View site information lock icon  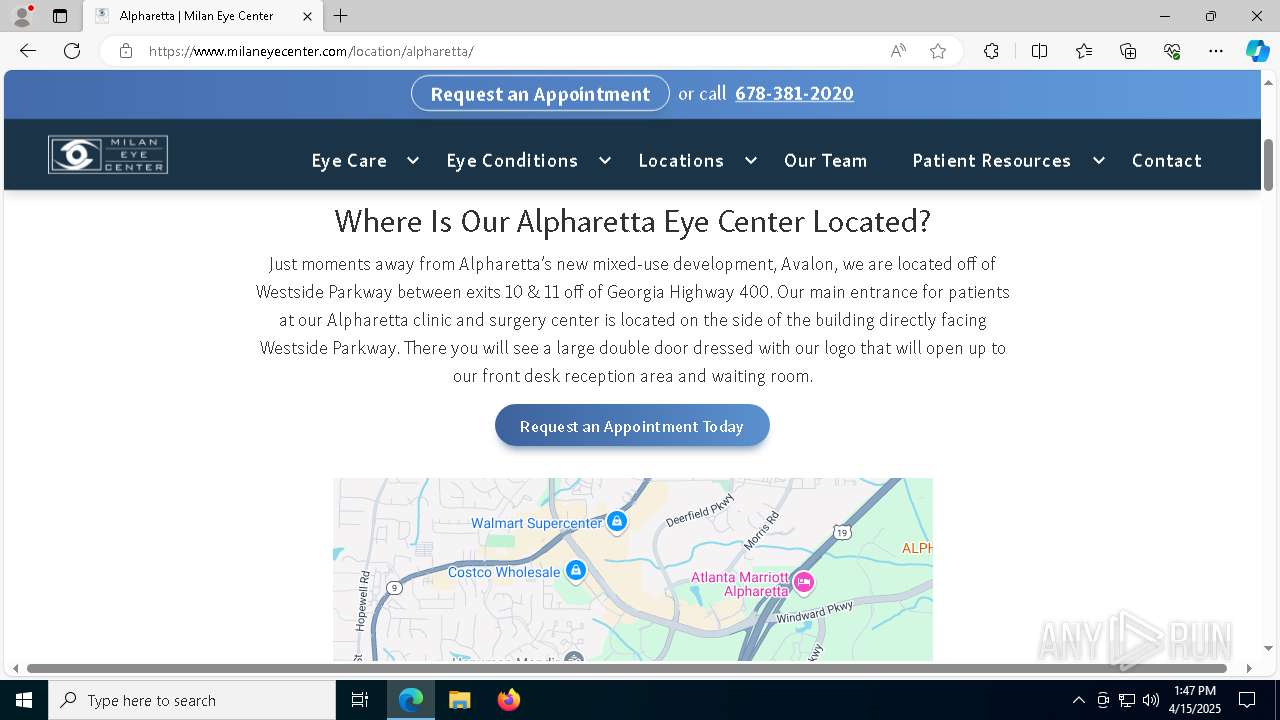pos(126,51)
